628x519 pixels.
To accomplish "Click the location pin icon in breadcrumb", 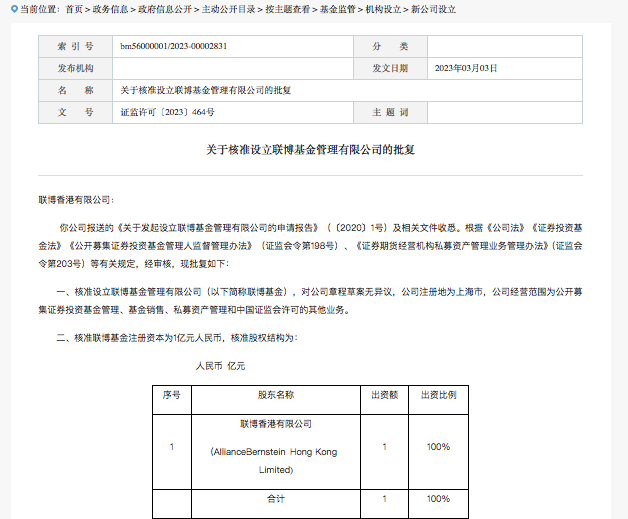I will tap(14, 9).
